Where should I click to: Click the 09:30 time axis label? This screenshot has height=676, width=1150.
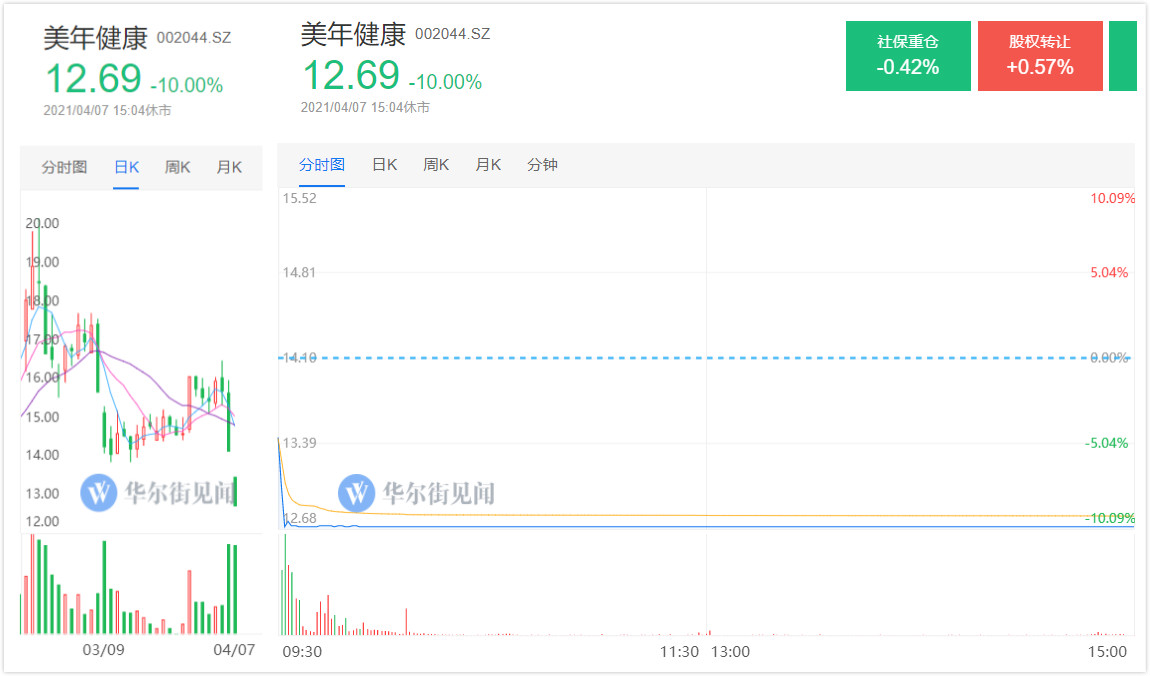tap(302, 651)
